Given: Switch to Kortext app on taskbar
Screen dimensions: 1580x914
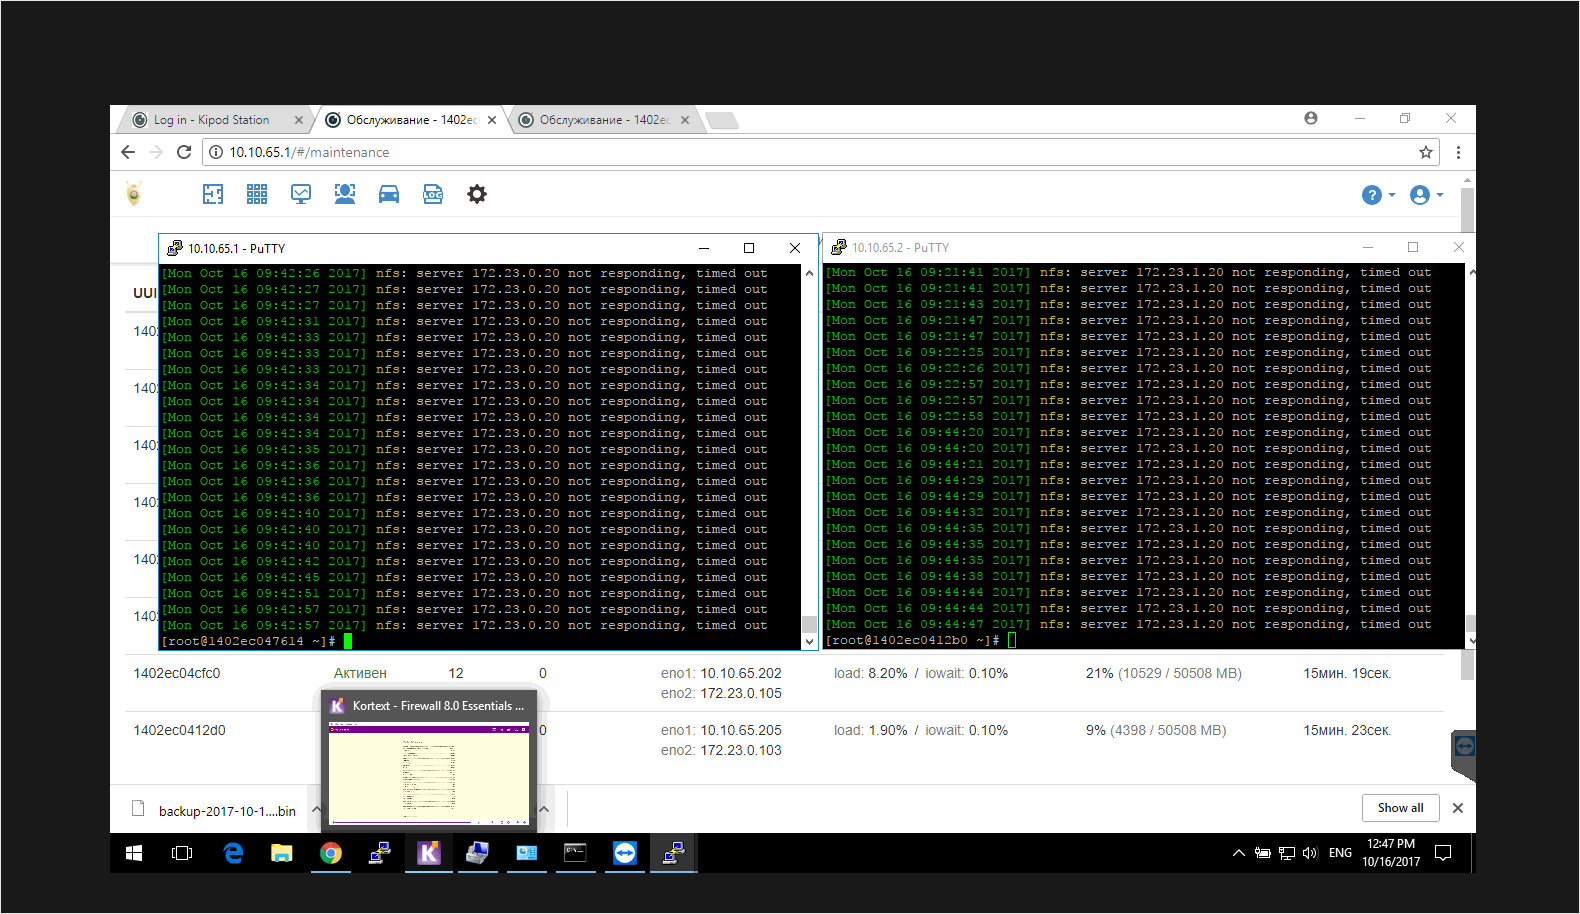Looking at the screenshot, I should pyautogui.click(x=429, y=853).
